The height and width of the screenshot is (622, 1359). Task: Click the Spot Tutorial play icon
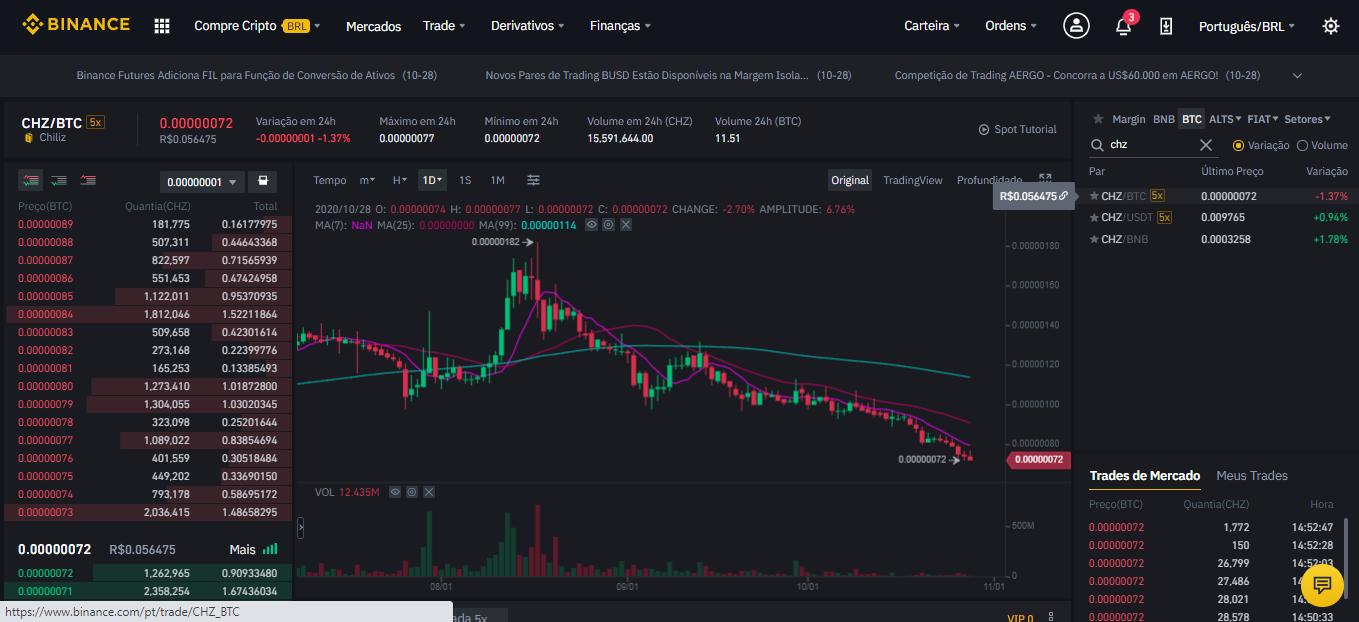(984, 130)
